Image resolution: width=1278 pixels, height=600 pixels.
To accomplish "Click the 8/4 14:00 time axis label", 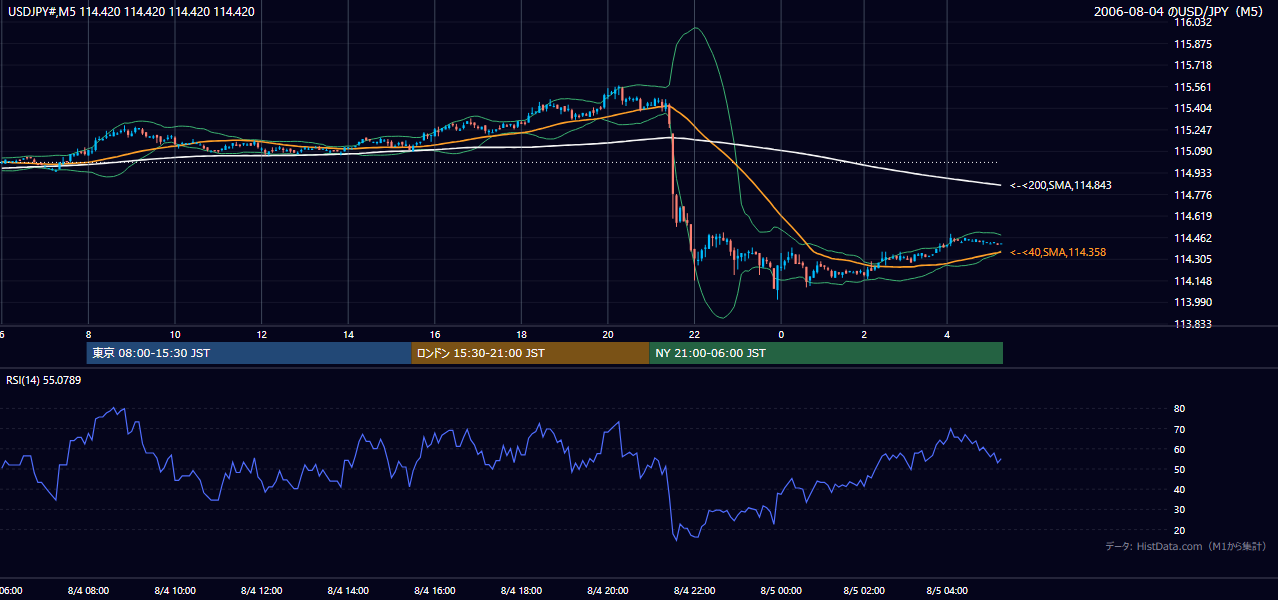I will coord(348,590).
